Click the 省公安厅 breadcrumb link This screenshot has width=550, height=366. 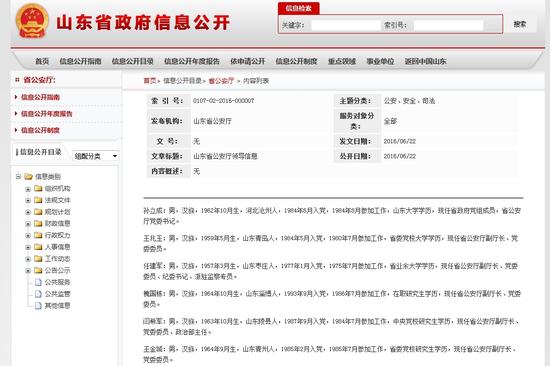point(221,81)
